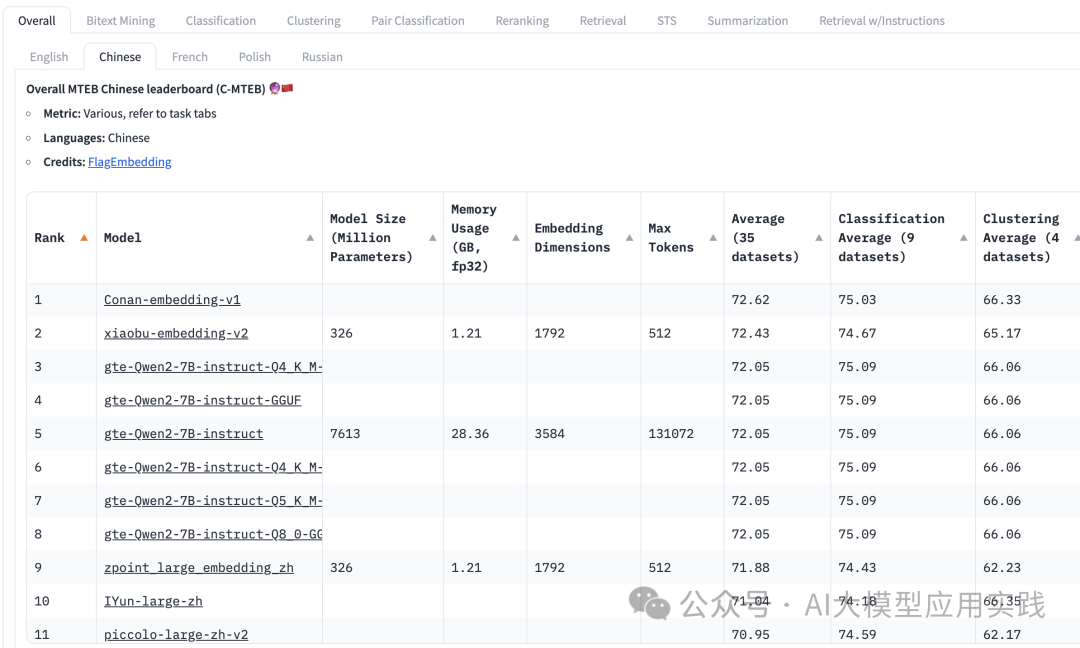Sort by Rank column arrow icon

(x=84, y=238)
